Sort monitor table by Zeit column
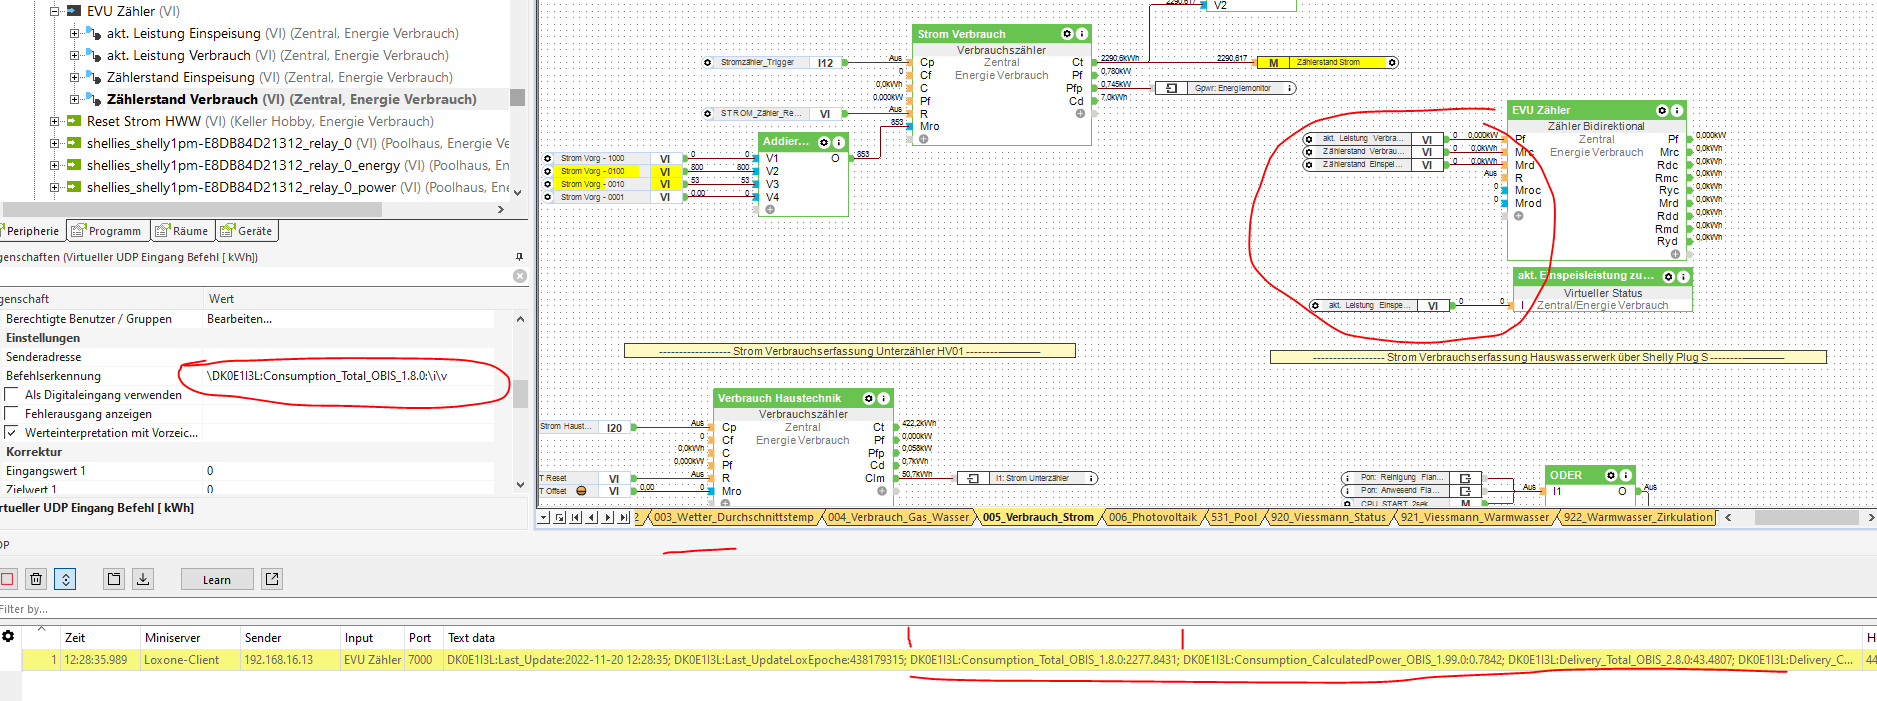The width and height of the screenshot is (1877, 701). [x=100, y=638]
